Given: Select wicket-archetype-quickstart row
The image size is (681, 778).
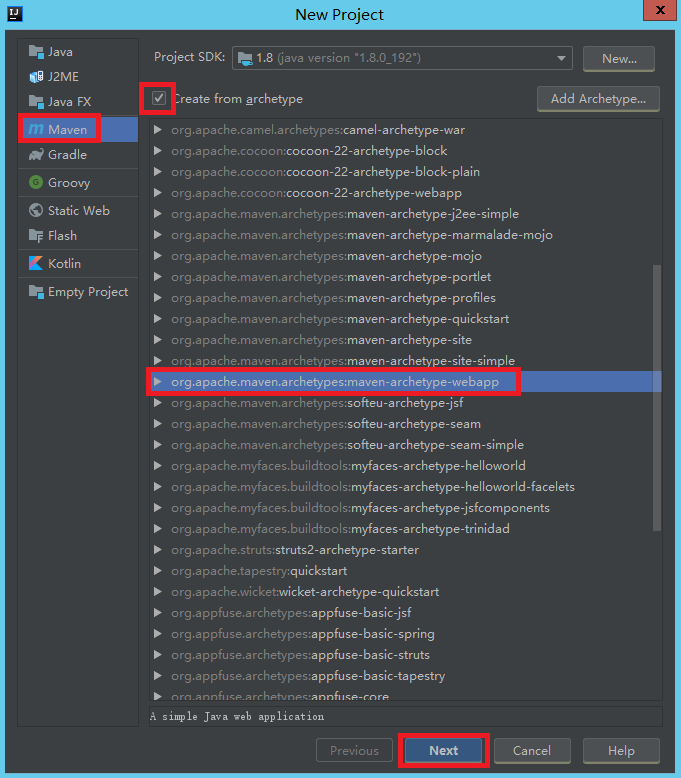Looking at the screenshot, I should 406,592.
